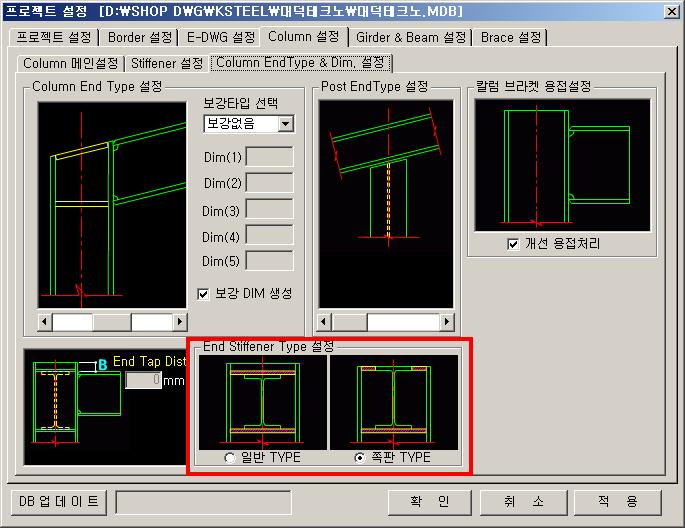The image size is (685, 528).
Task: Cancel with the 취소 button
Action: pos(523,502)
